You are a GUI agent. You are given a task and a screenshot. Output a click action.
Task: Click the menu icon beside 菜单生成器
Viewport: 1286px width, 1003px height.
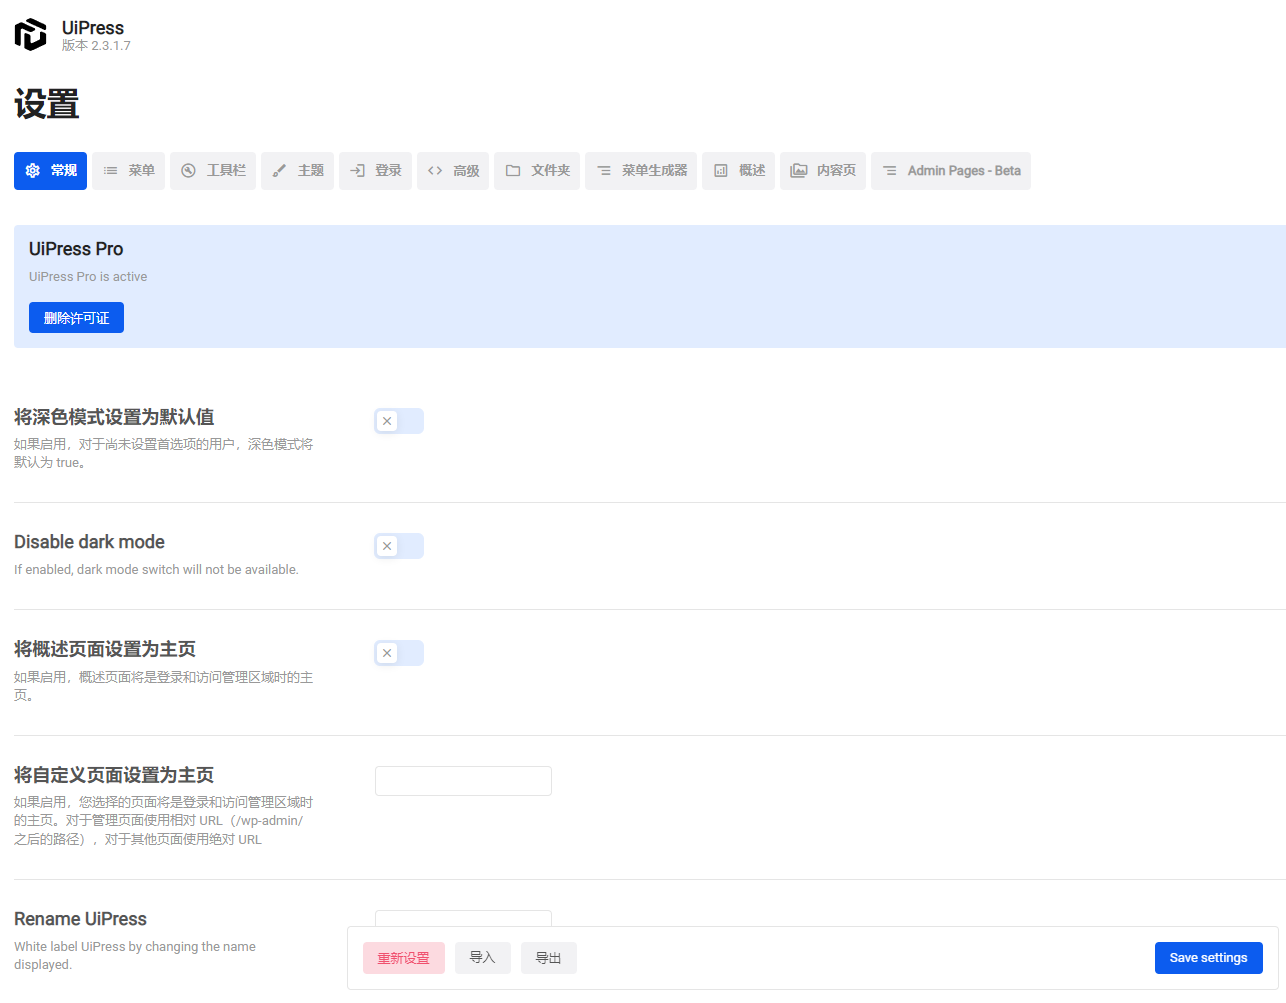pyautogui.click(x=604, y=171)
